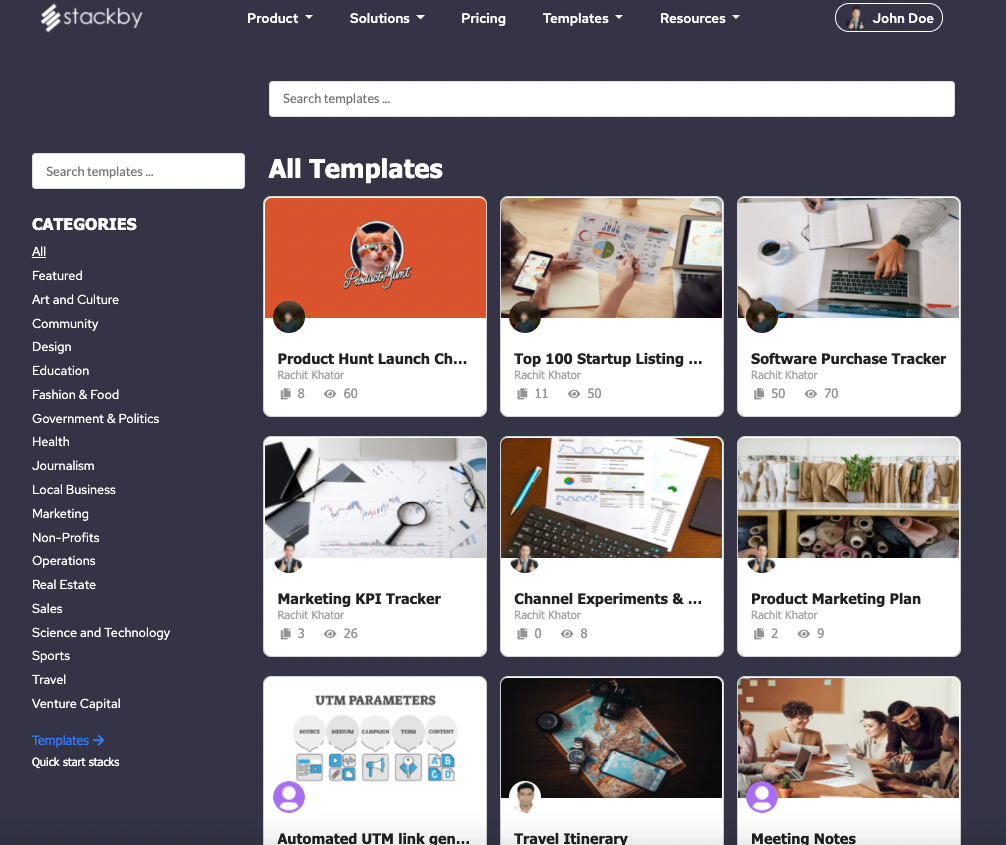
Task: Click purple user avatar on UTM card
Action: [289, 797]
